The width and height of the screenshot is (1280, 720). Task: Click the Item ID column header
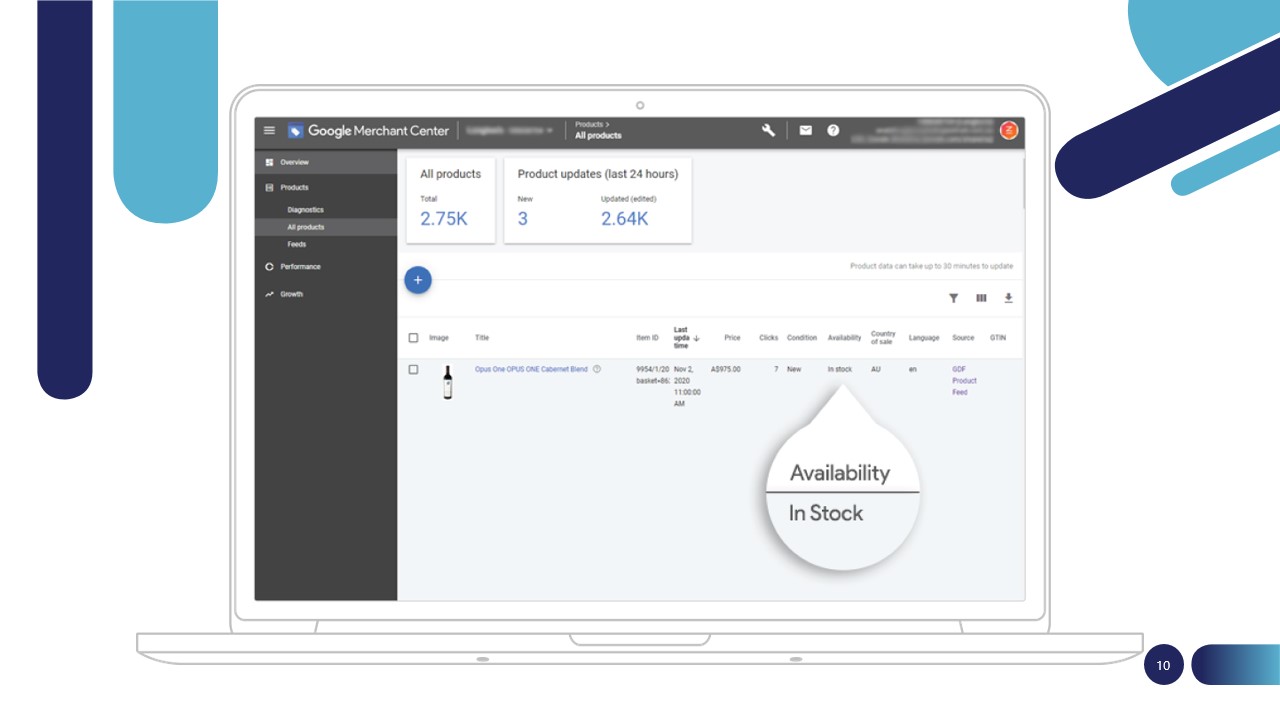coord(647,338)
